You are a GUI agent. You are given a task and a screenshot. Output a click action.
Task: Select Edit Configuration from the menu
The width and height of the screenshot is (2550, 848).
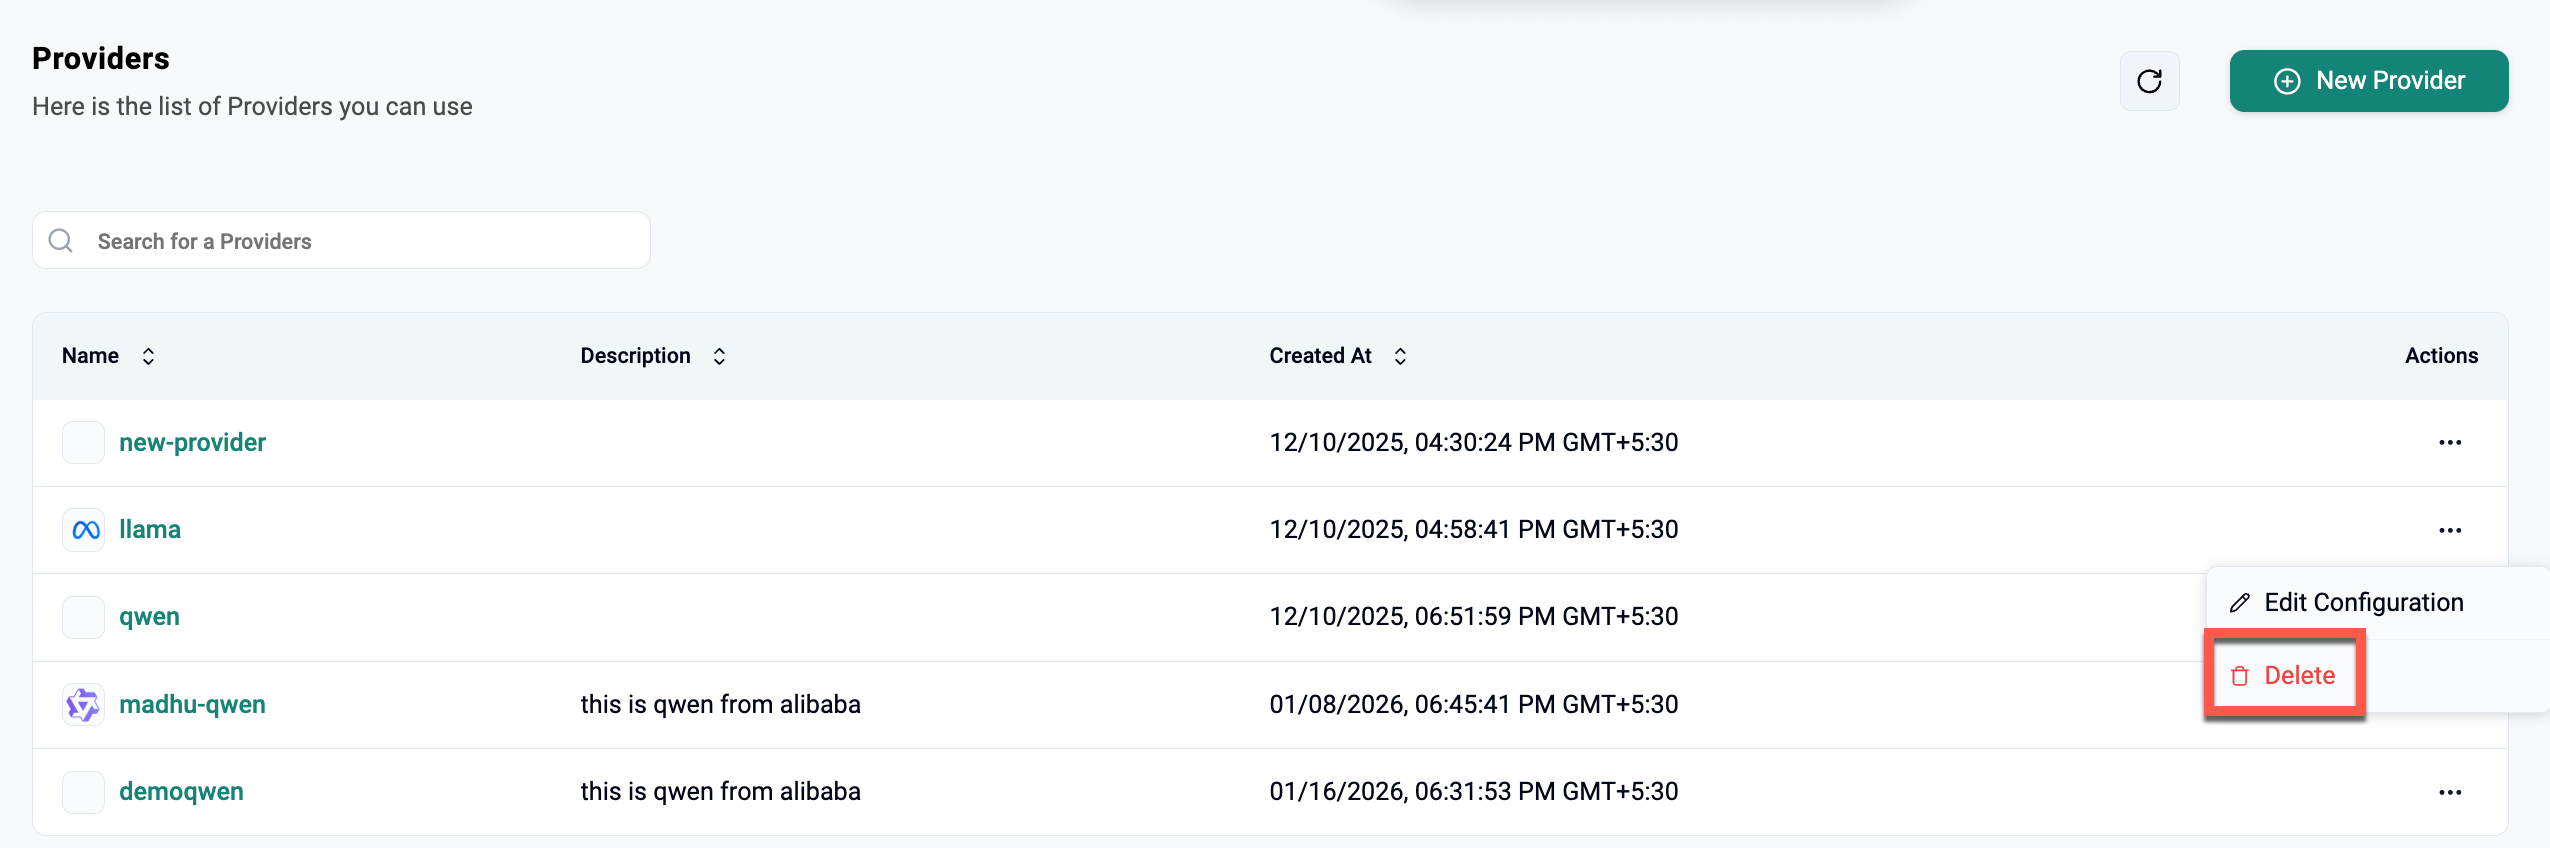[x=2363, y=603]
